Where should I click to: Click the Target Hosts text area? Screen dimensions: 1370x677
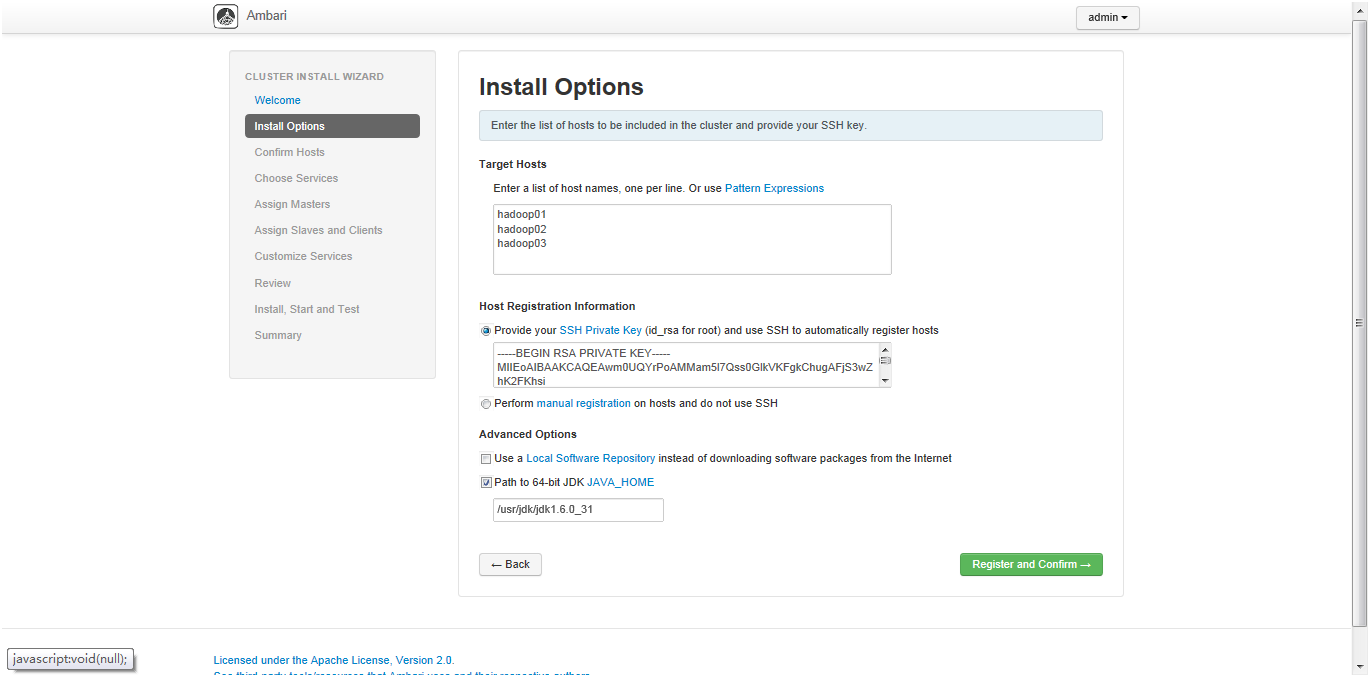(x=692, y=239)
